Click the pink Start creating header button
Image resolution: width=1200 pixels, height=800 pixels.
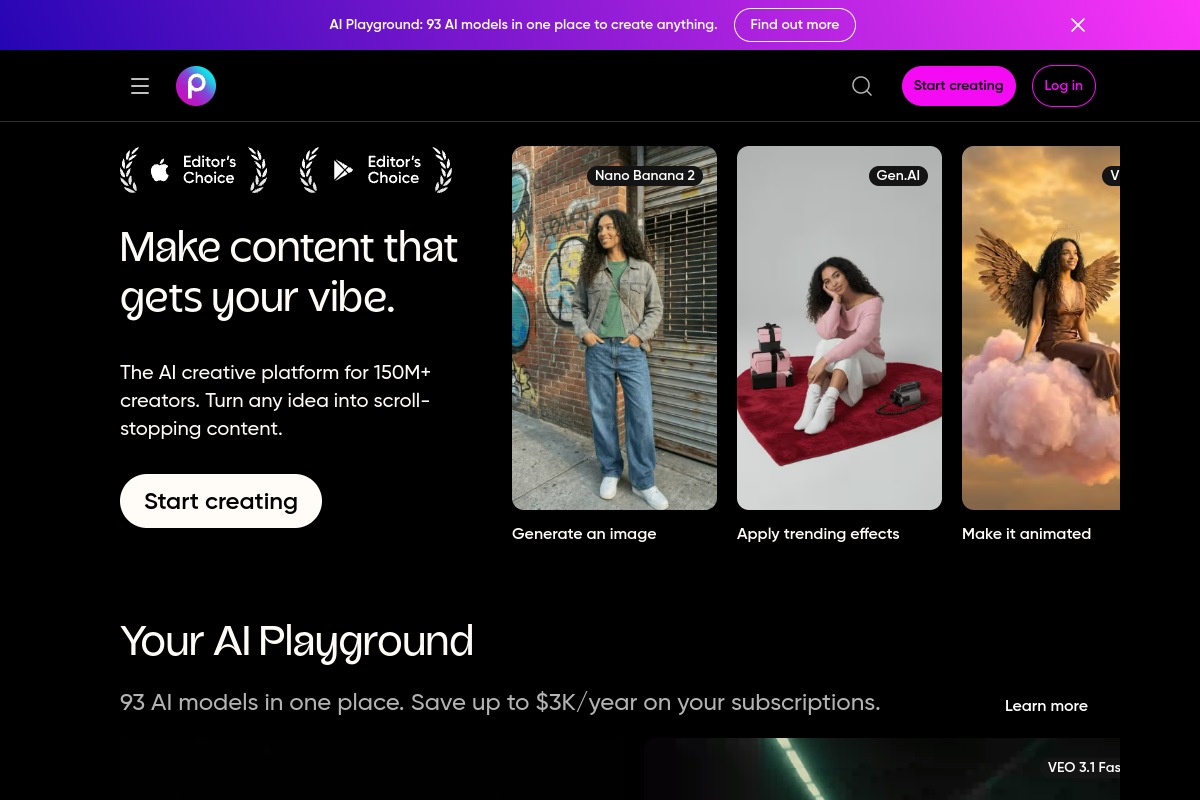point(958,86)
